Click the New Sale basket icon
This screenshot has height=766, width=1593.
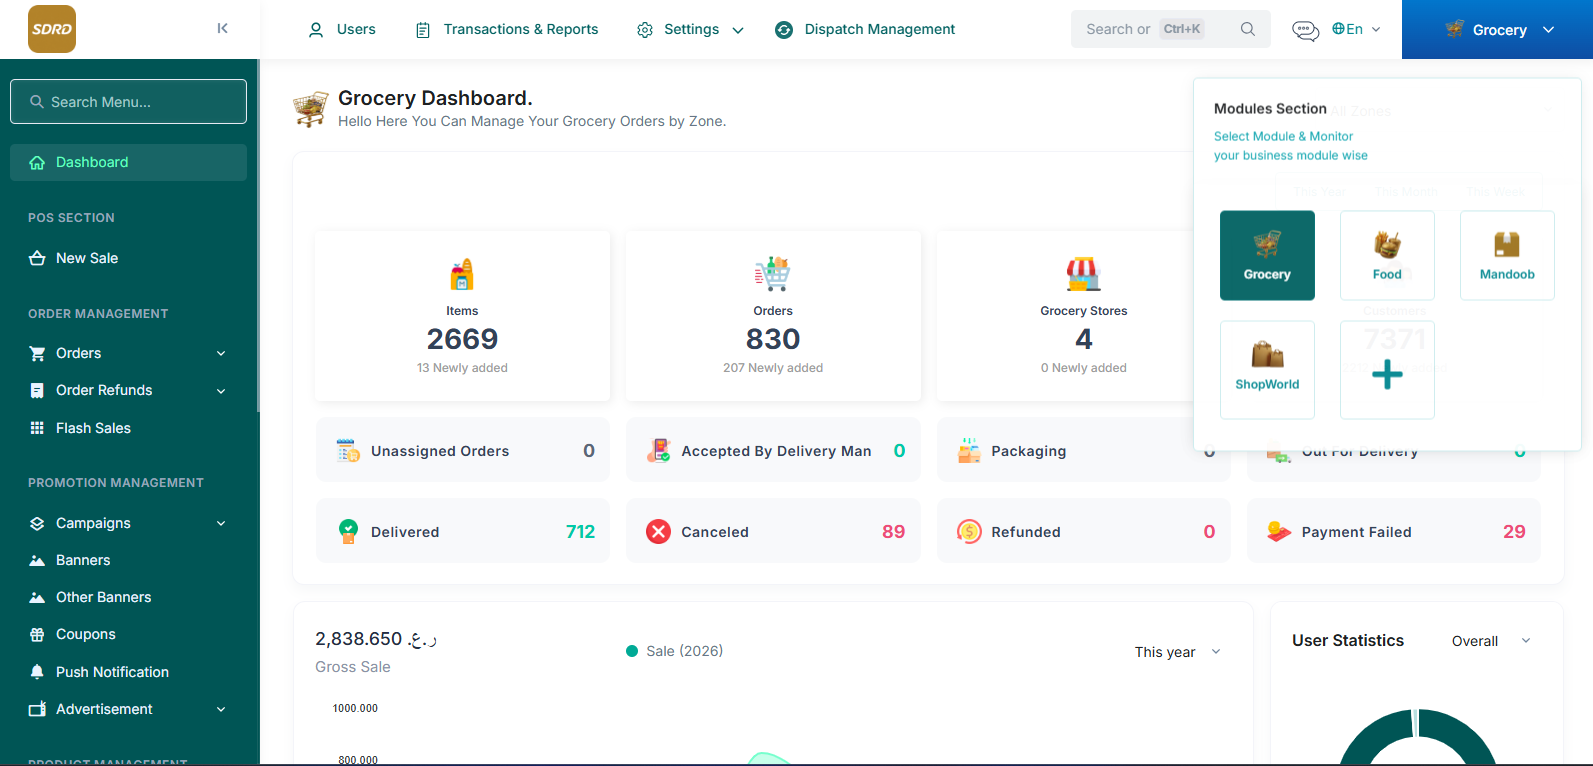(37, 258)
